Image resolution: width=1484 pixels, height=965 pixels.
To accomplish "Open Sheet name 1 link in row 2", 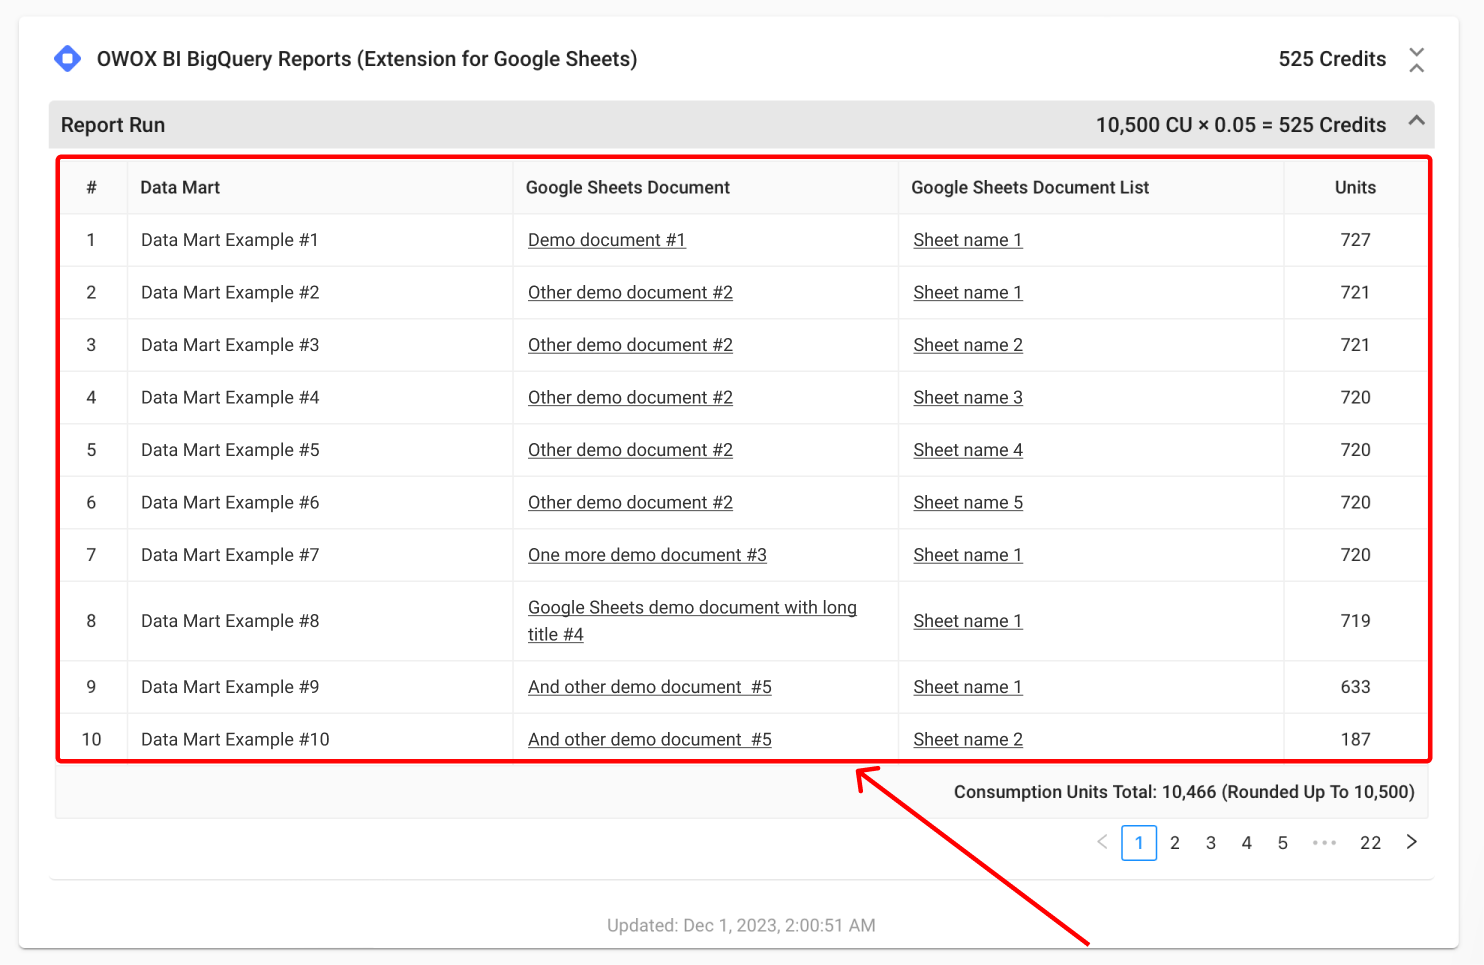I will coord(968,293).
